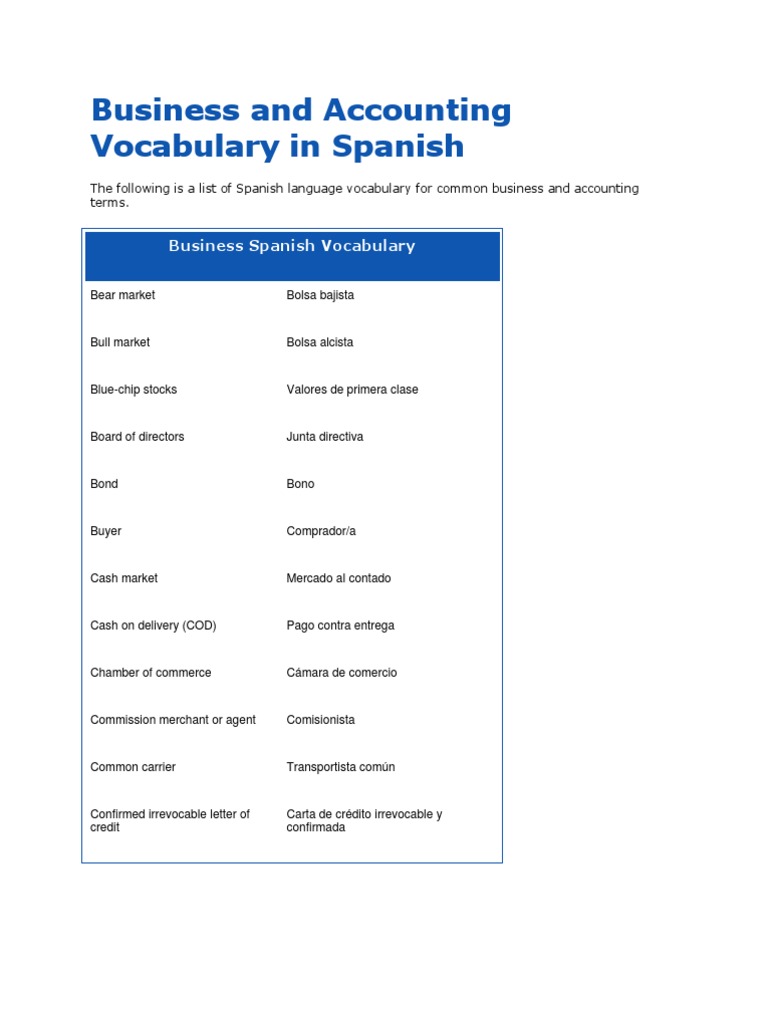
Task: Select the 'Cash market' term
Action: 124,579
